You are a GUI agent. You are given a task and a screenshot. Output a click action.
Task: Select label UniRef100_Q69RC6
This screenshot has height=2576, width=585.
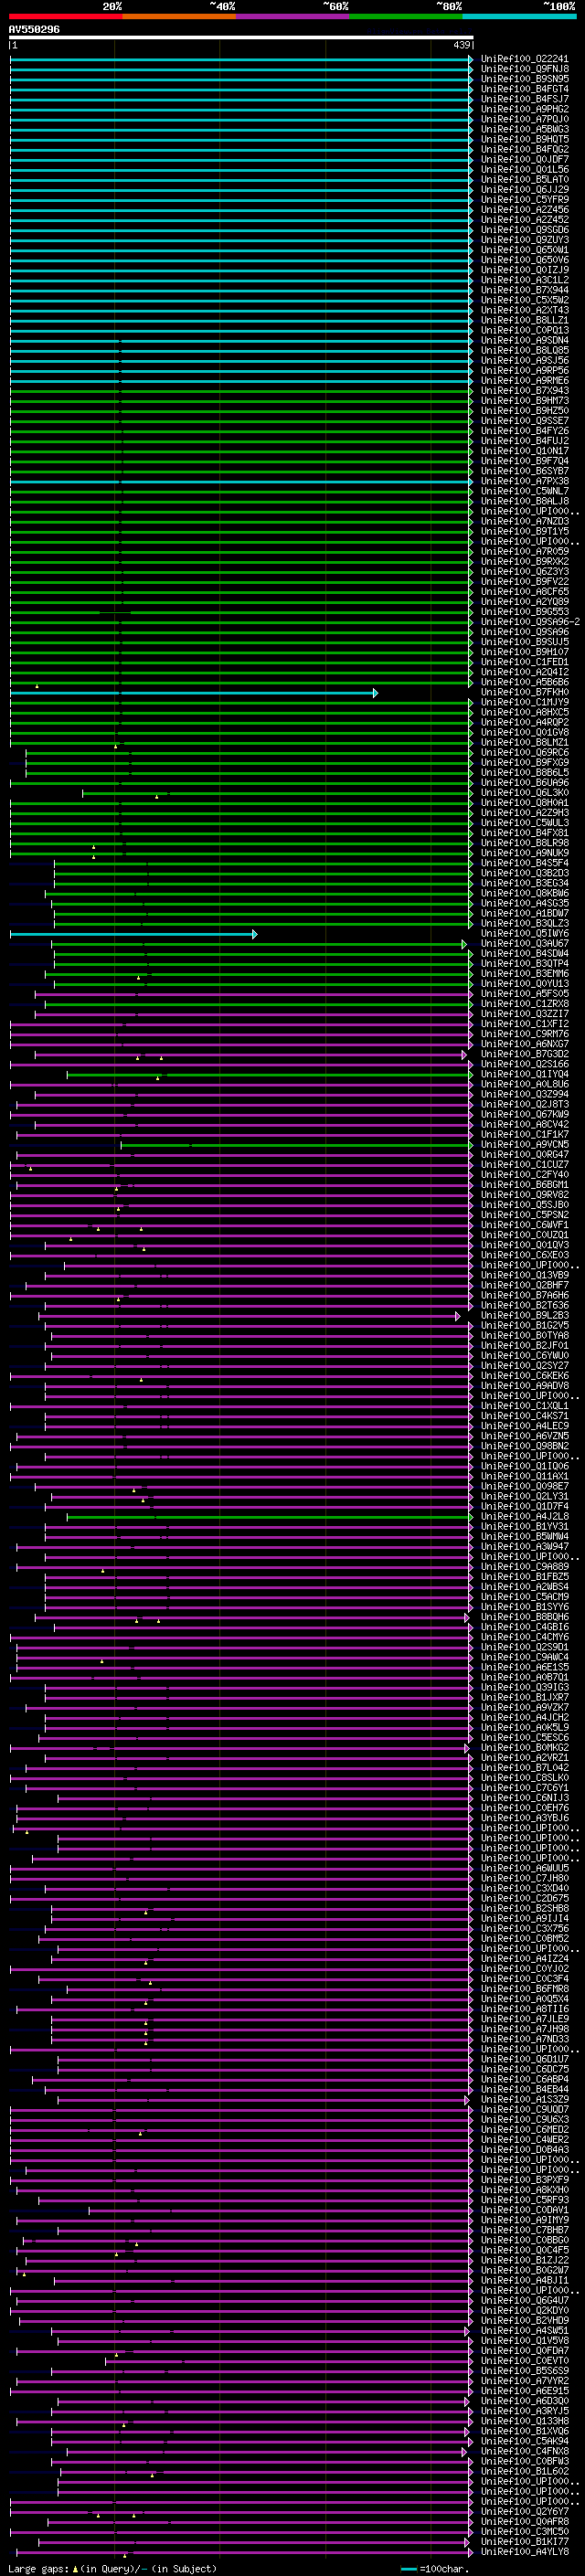coord(525,752)
